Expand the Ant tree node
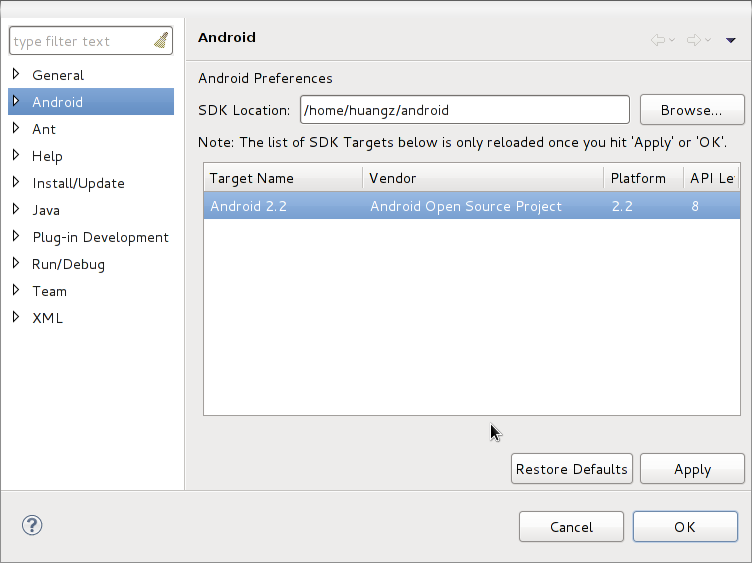This screenshot has height=563, width=752. [x=16, y=128]
